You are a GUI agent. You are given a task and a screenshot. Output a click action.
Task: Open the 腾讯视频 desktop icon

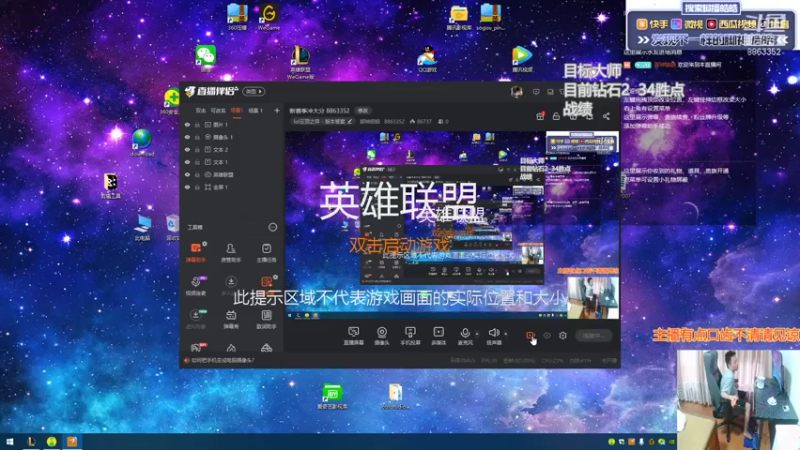(x=521, y=59)
